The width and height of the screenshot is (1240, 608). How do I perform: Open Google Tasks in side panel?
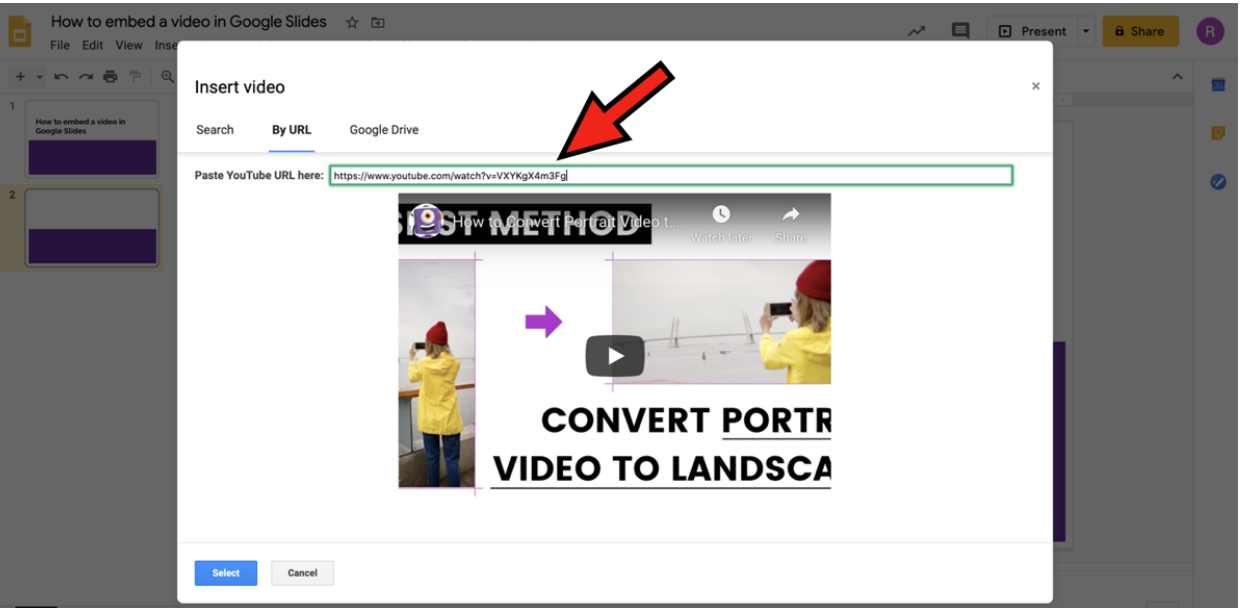(x=1218, y=182)
